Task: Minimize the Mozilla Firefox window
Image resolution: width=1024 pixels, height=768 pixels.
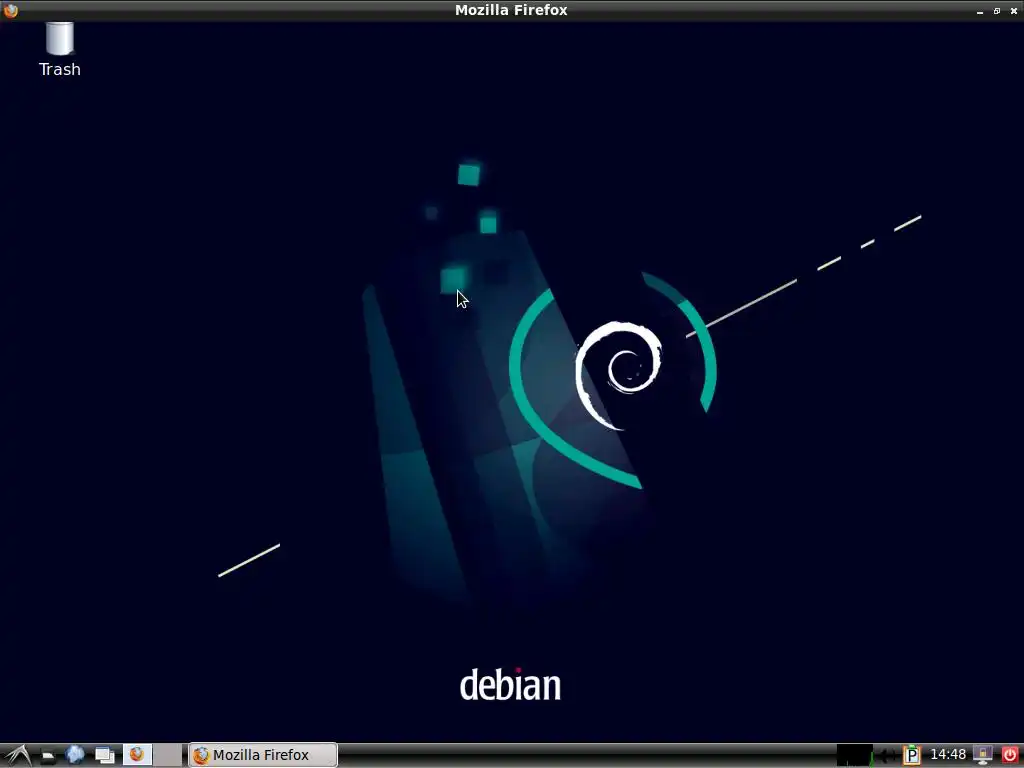Action: tap(980, 11)
